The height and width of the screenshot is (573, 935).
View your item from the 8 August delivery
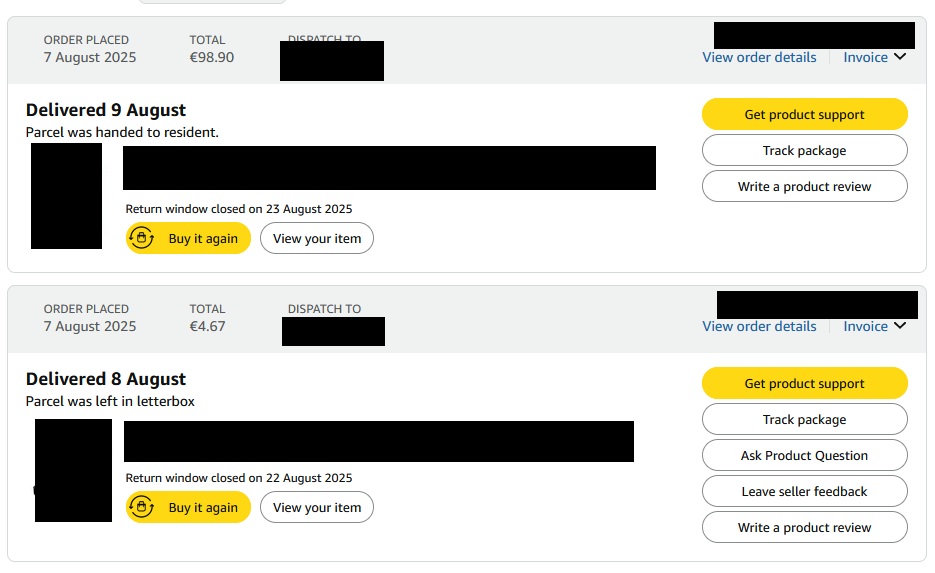pyautogui.click(x=317, y=507)
